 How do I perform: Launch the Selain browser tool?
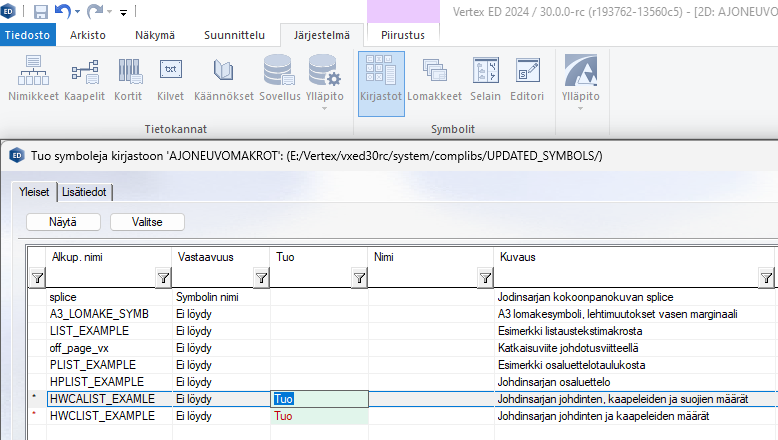(486, 78)
